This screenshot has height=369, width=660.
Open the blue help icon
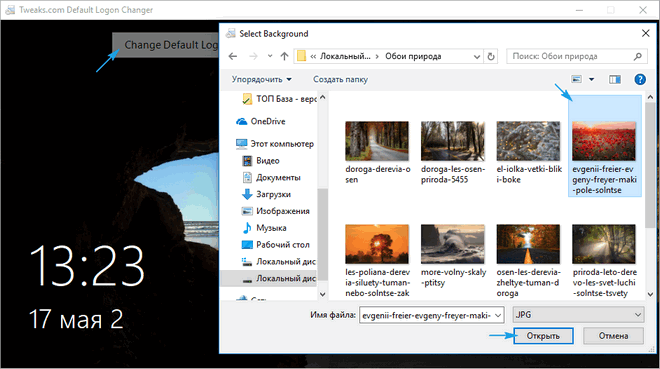pos(640,79)
